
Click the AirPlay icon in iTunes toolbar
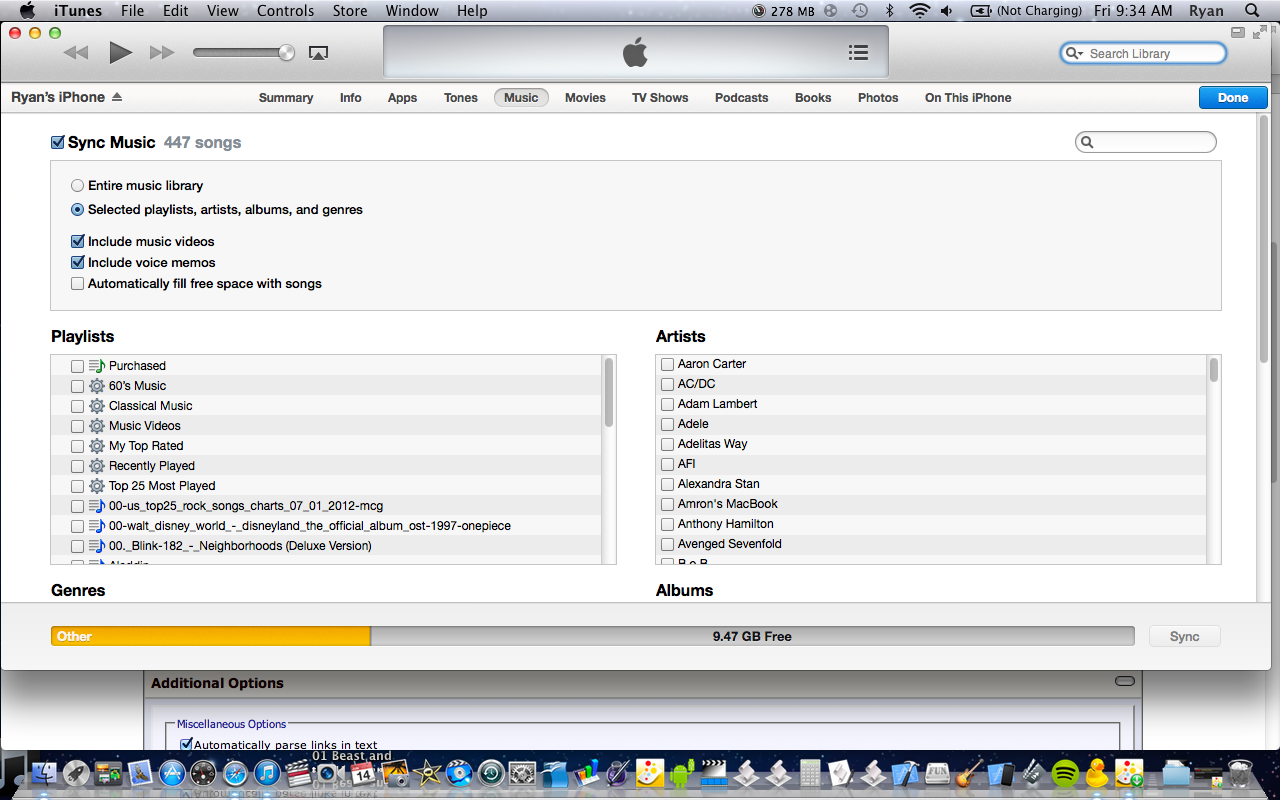point(318,53)
